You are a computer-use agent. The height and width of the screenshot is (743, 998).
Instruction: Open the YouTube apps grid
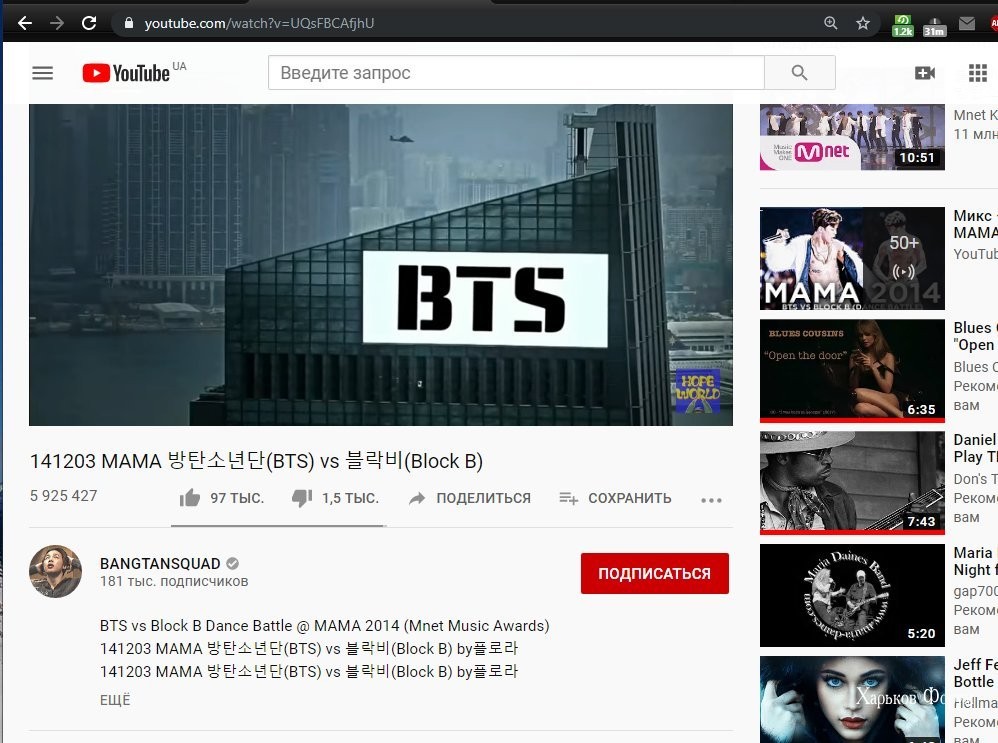978,73
